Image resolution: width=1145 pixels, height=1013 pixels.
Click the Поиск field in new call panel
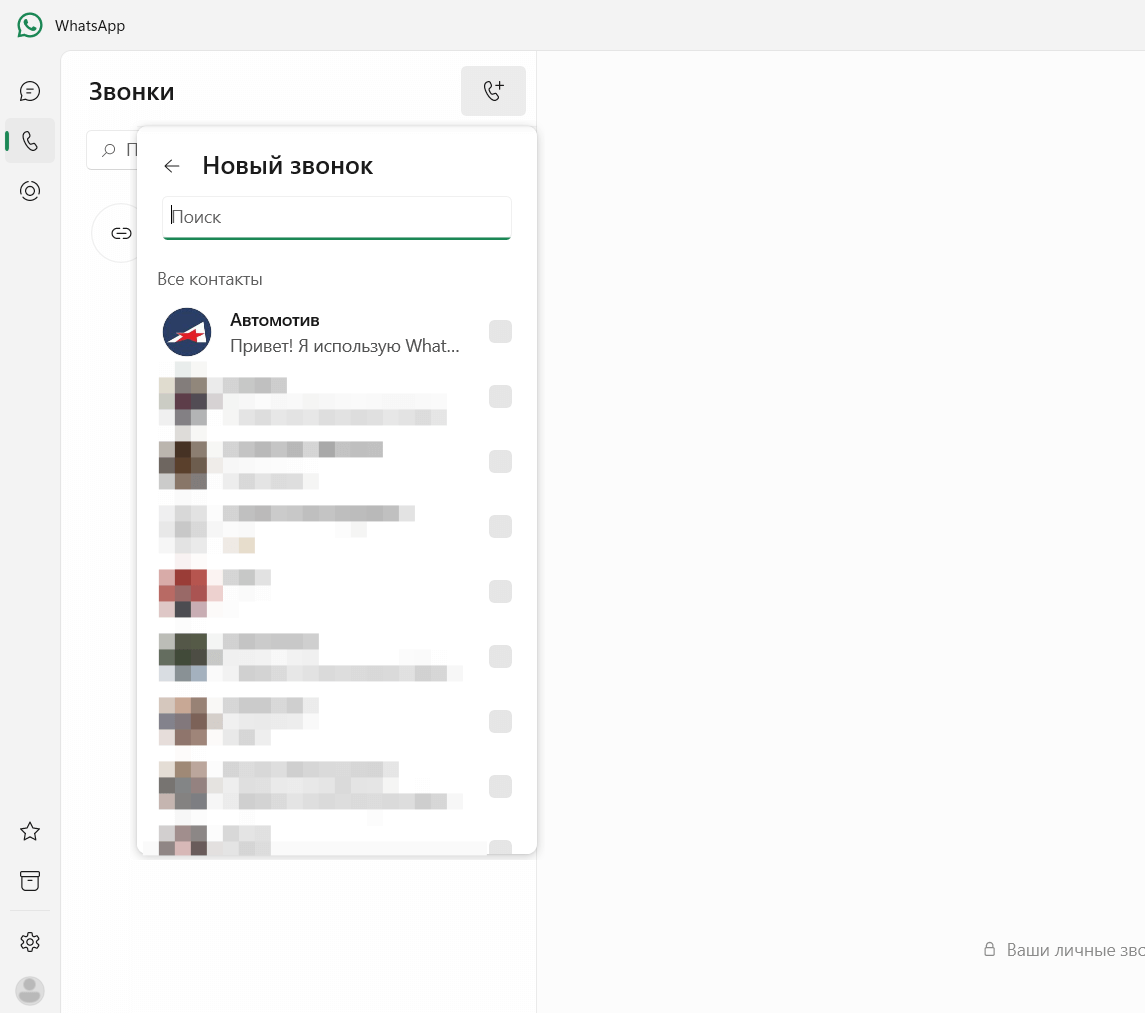[x=337, y=218]
